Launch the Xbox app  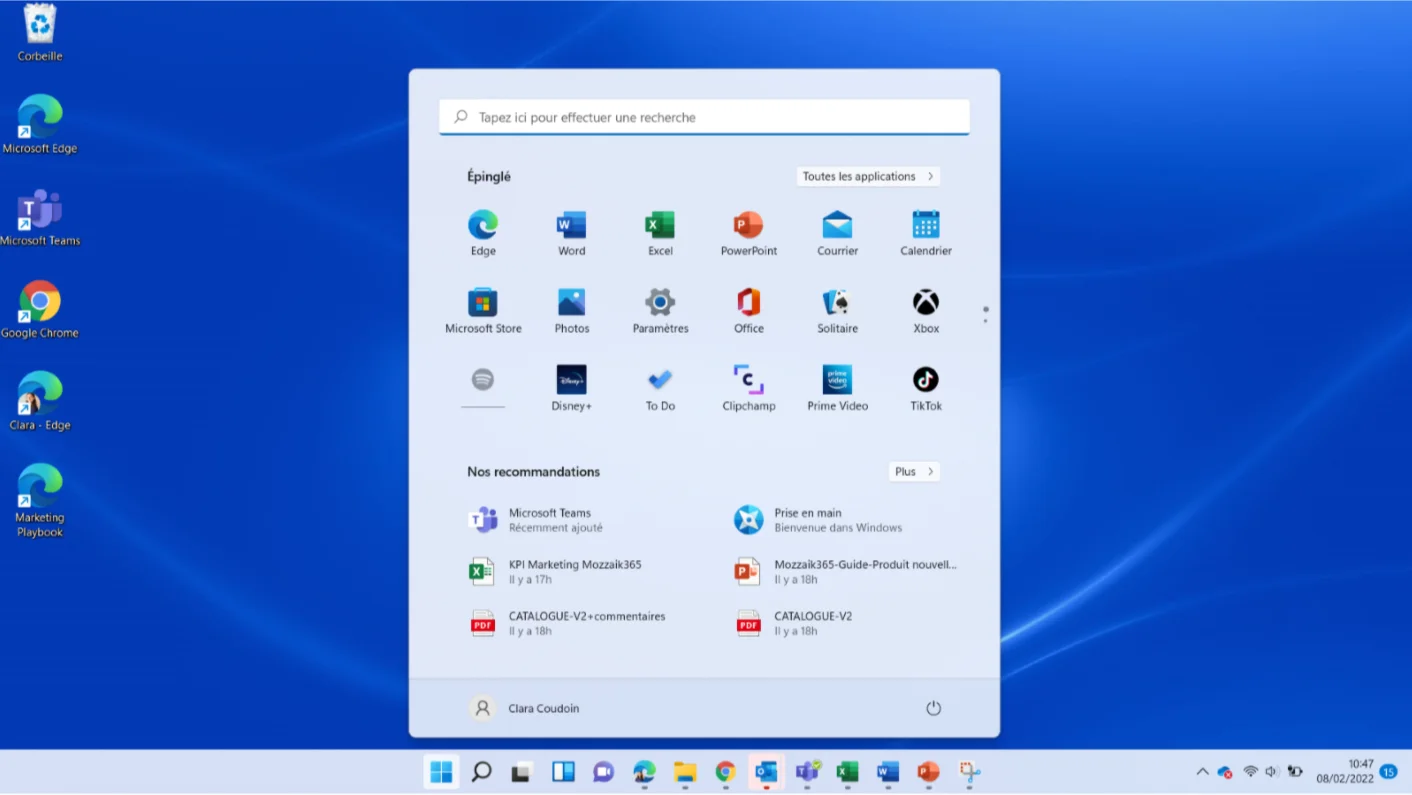(x=926, y=311)
